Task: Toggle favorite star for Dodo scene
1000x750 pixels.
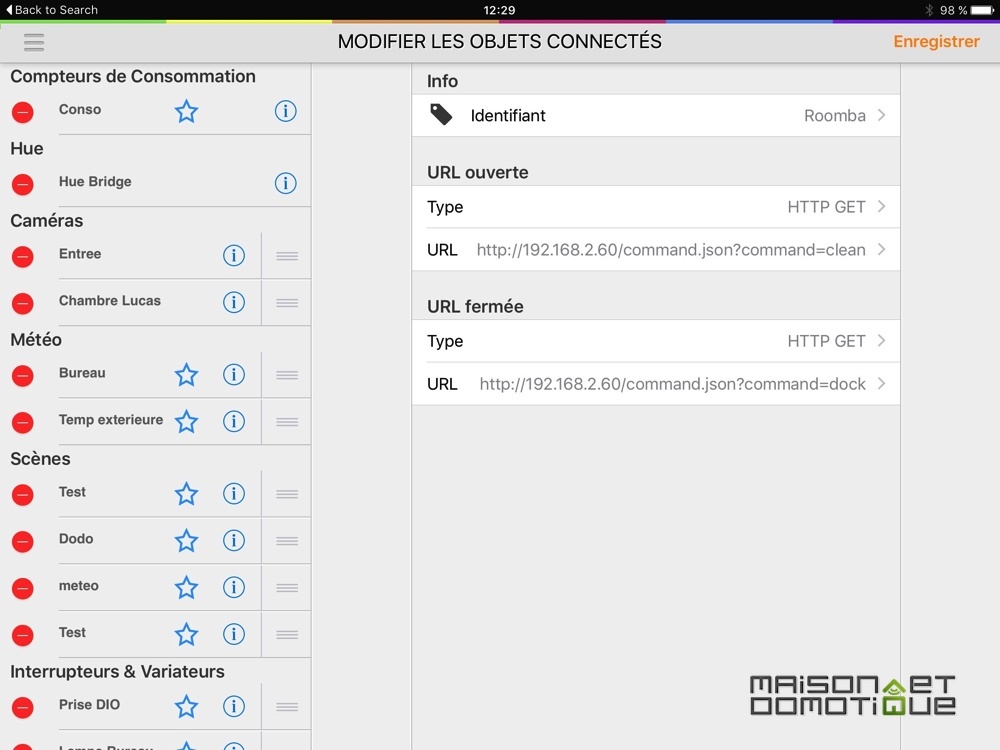Action: point(186,540)
